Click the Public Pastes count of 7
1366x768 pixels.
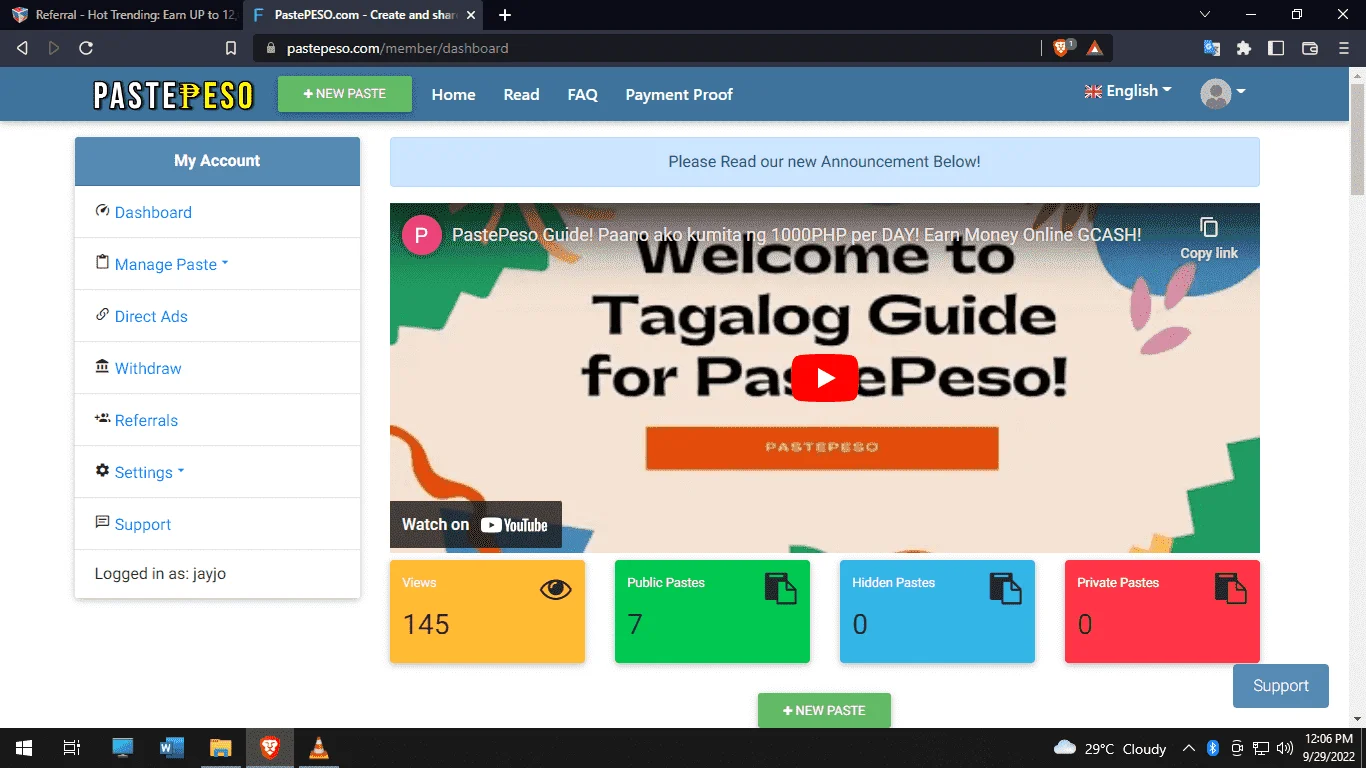pyautogui.click(x=635, y=625)
